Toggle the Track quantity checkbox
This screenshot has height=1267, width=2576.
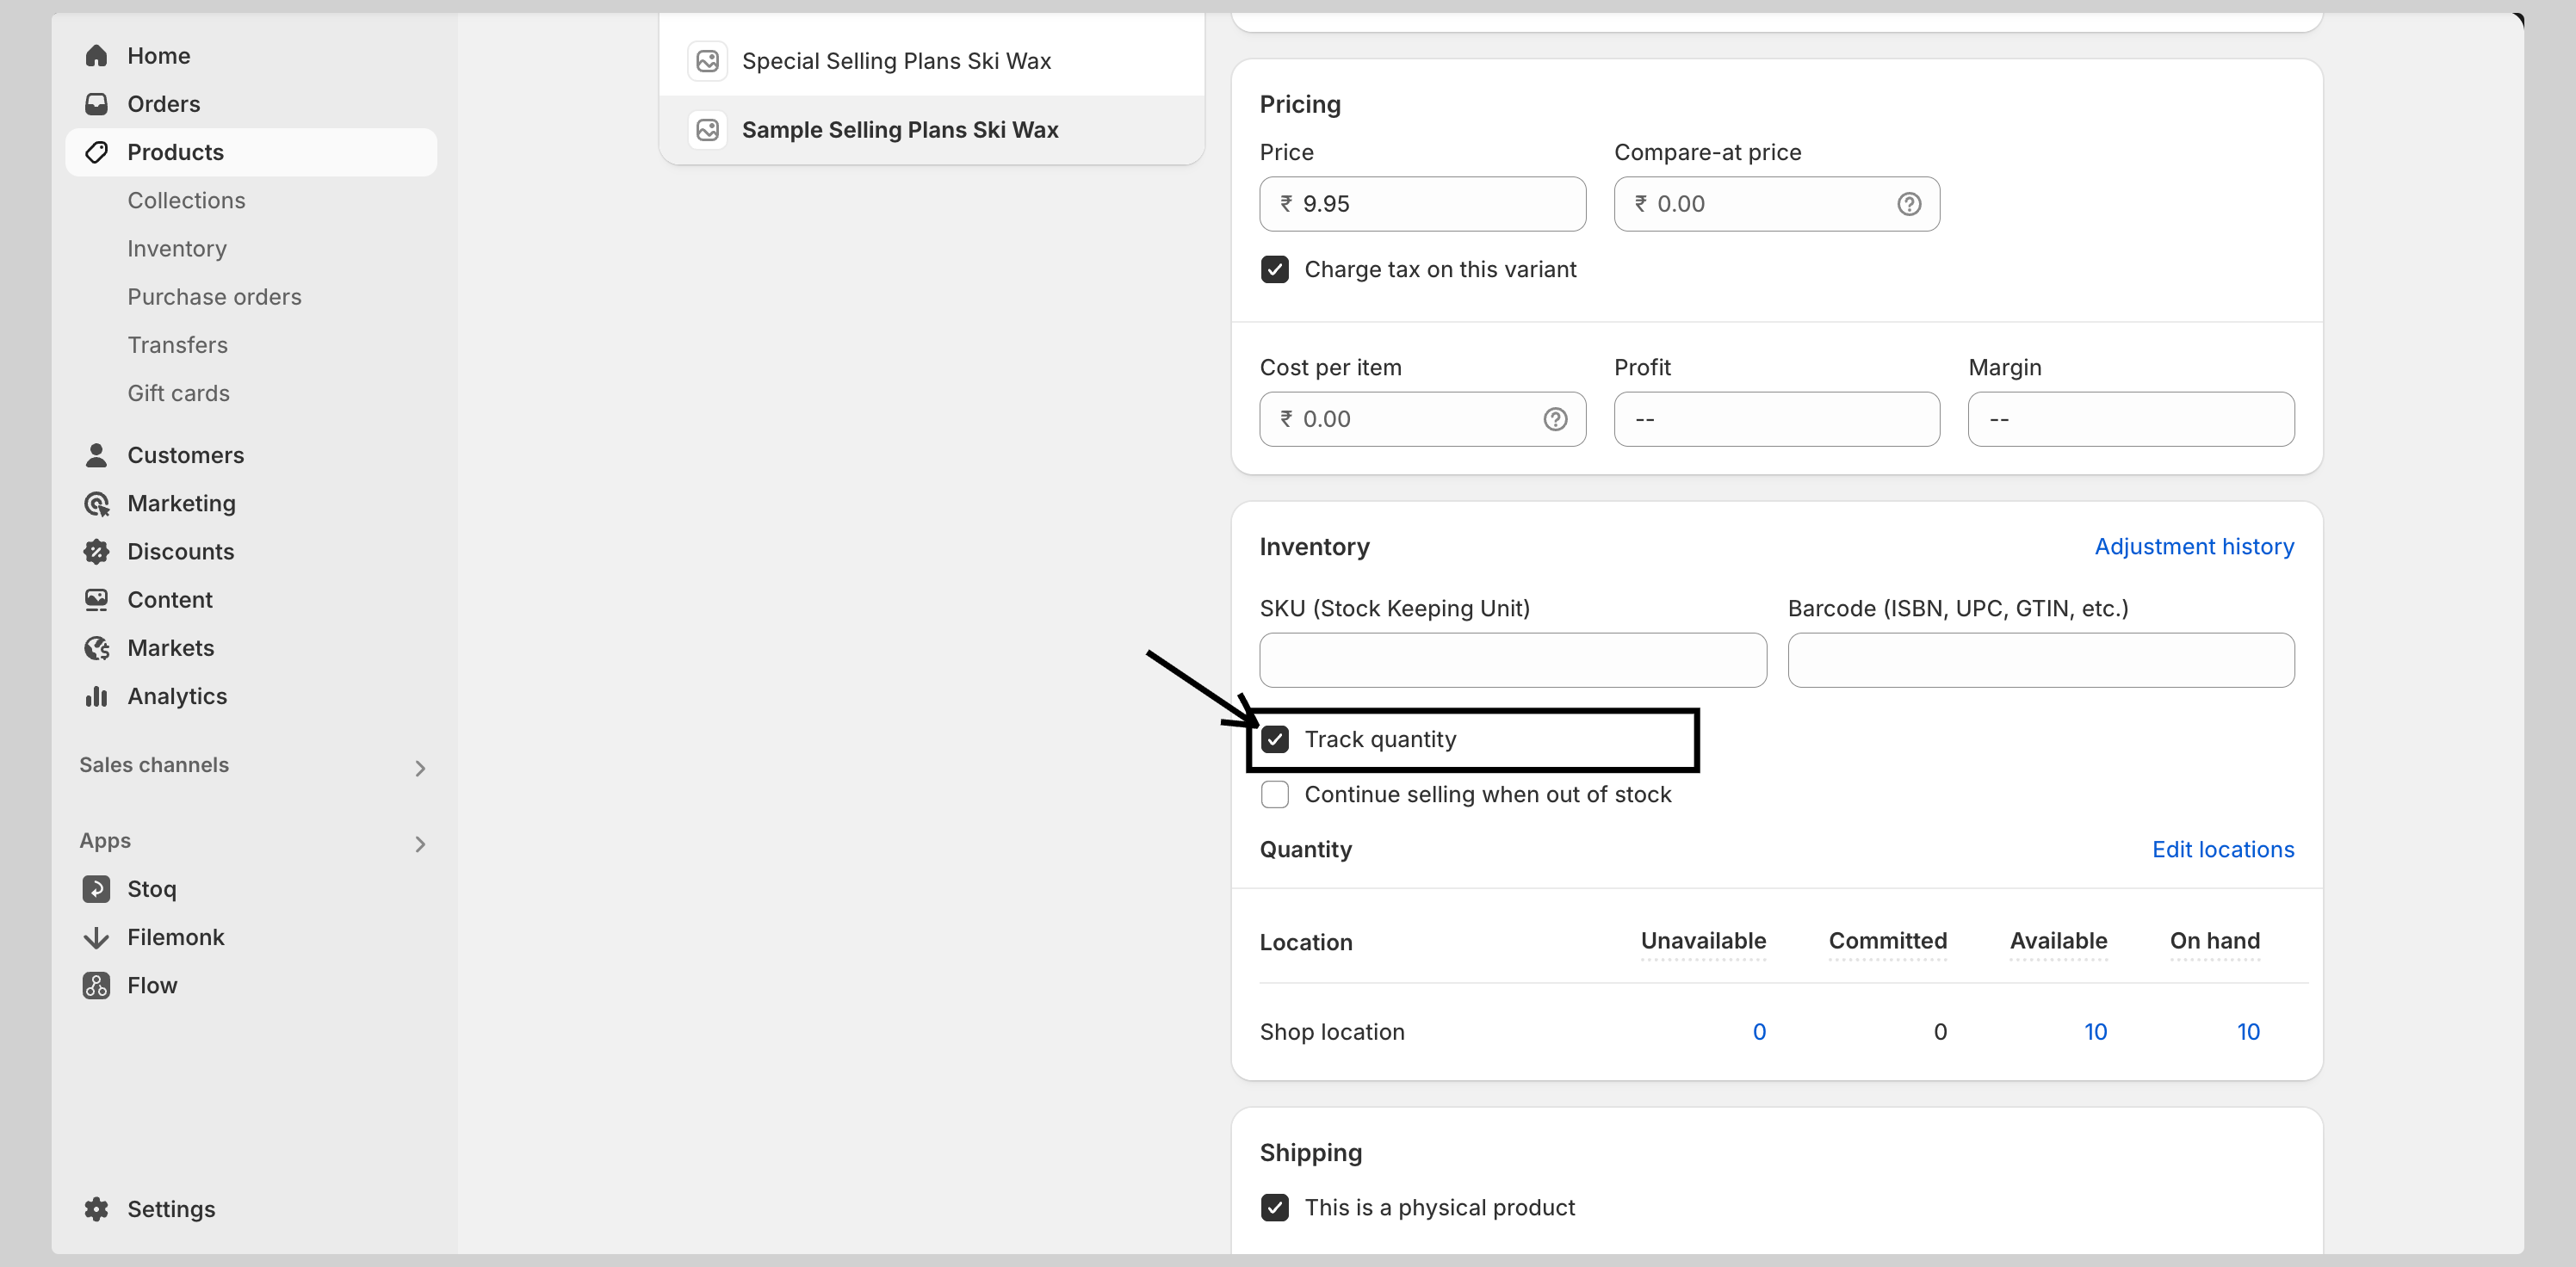(x=1275, y=739)
